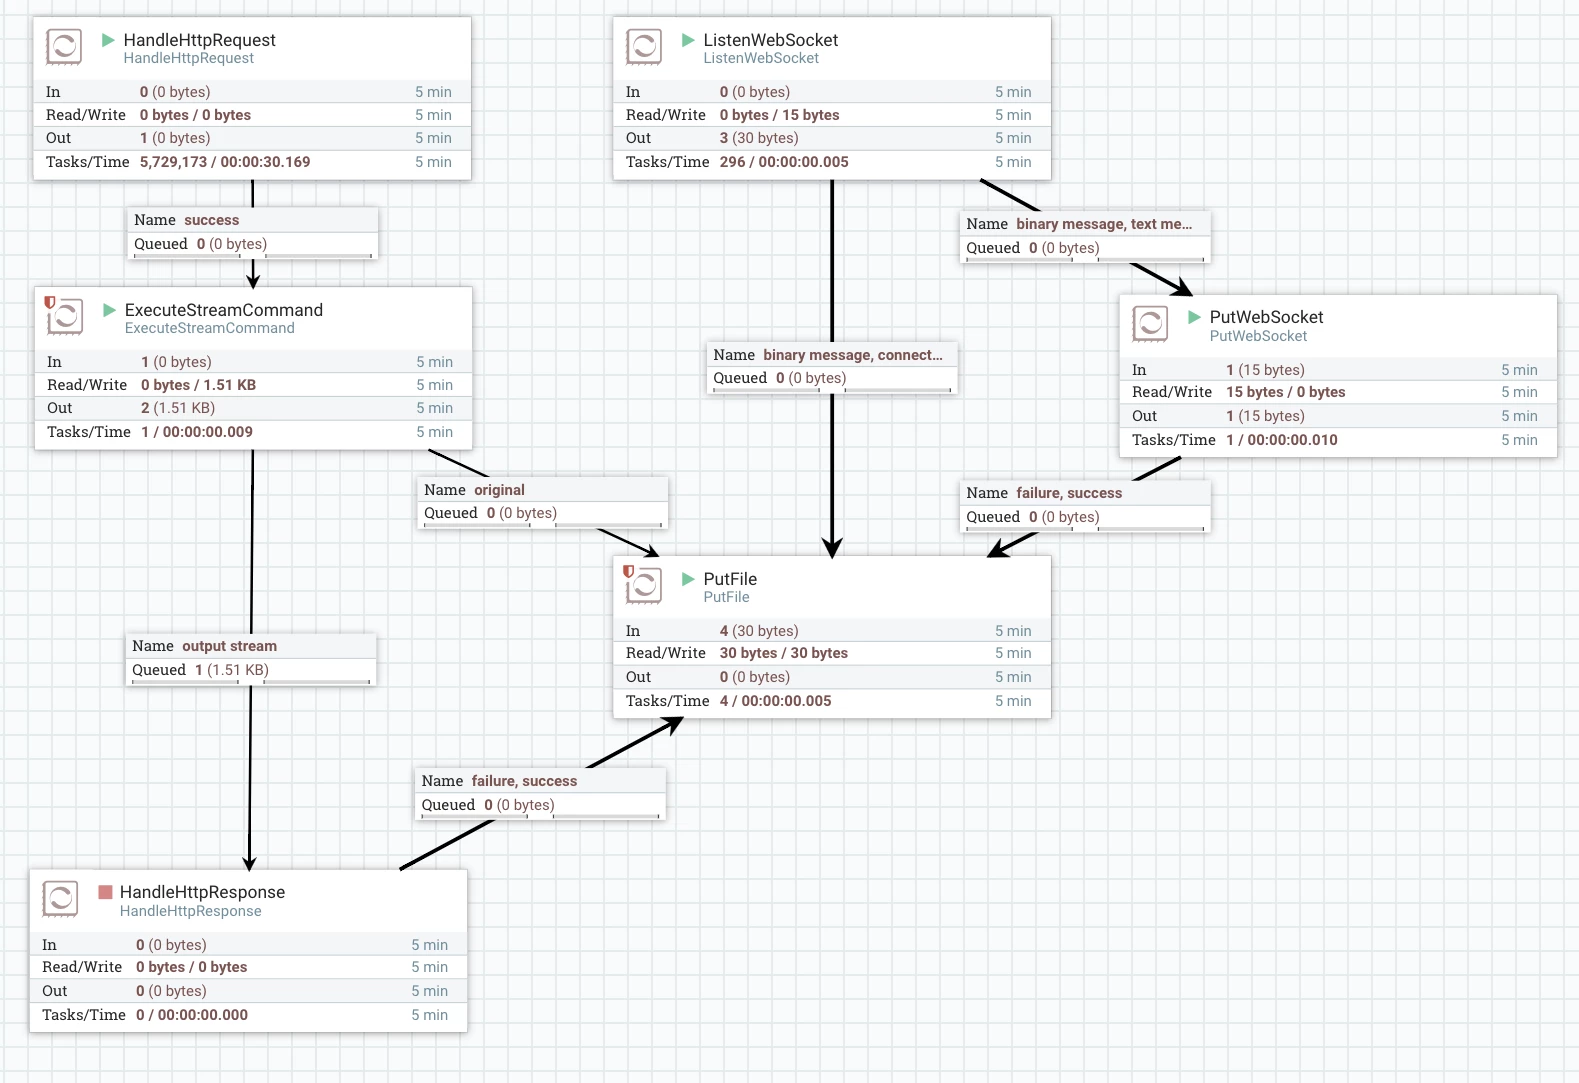1579x1083 pixels.
Task: Click Tasks/Time value 5,729,173 / 00:00:30.169
Action: click(225, 162)
